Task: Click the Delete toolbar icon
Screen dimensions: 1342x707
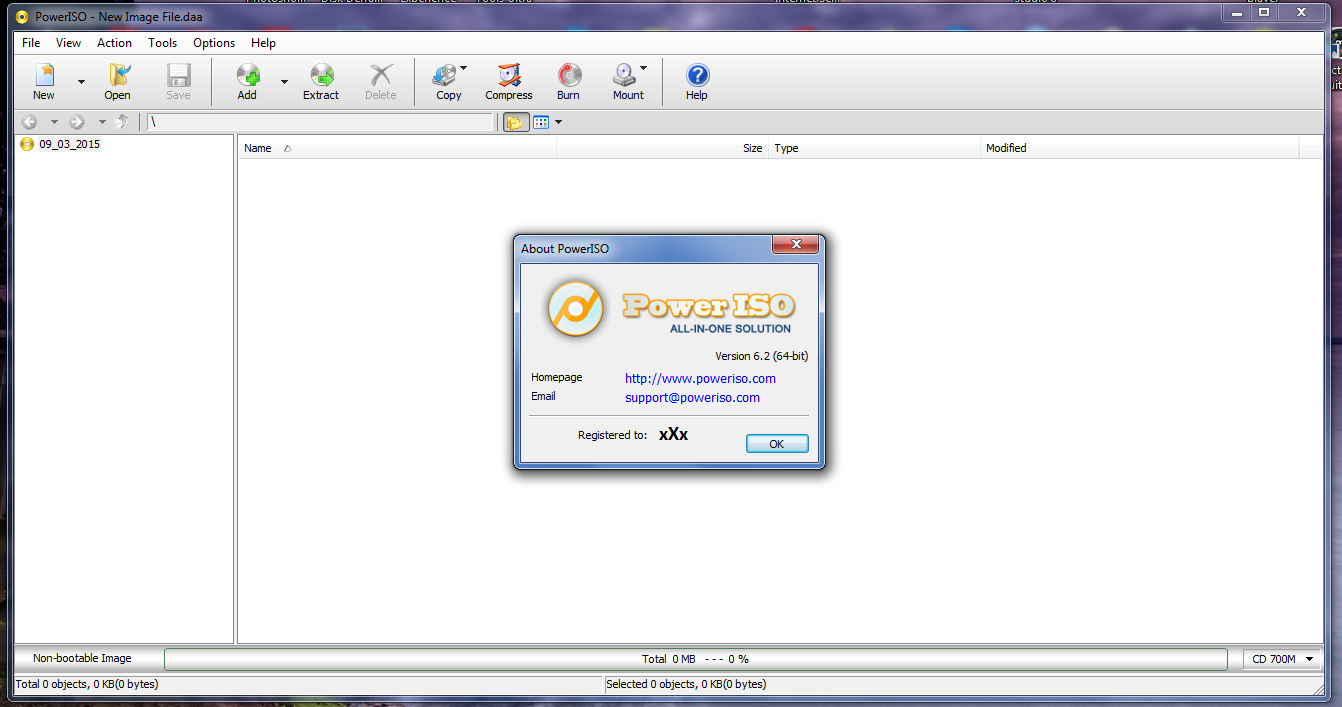Action: click(x=381, y=81)
